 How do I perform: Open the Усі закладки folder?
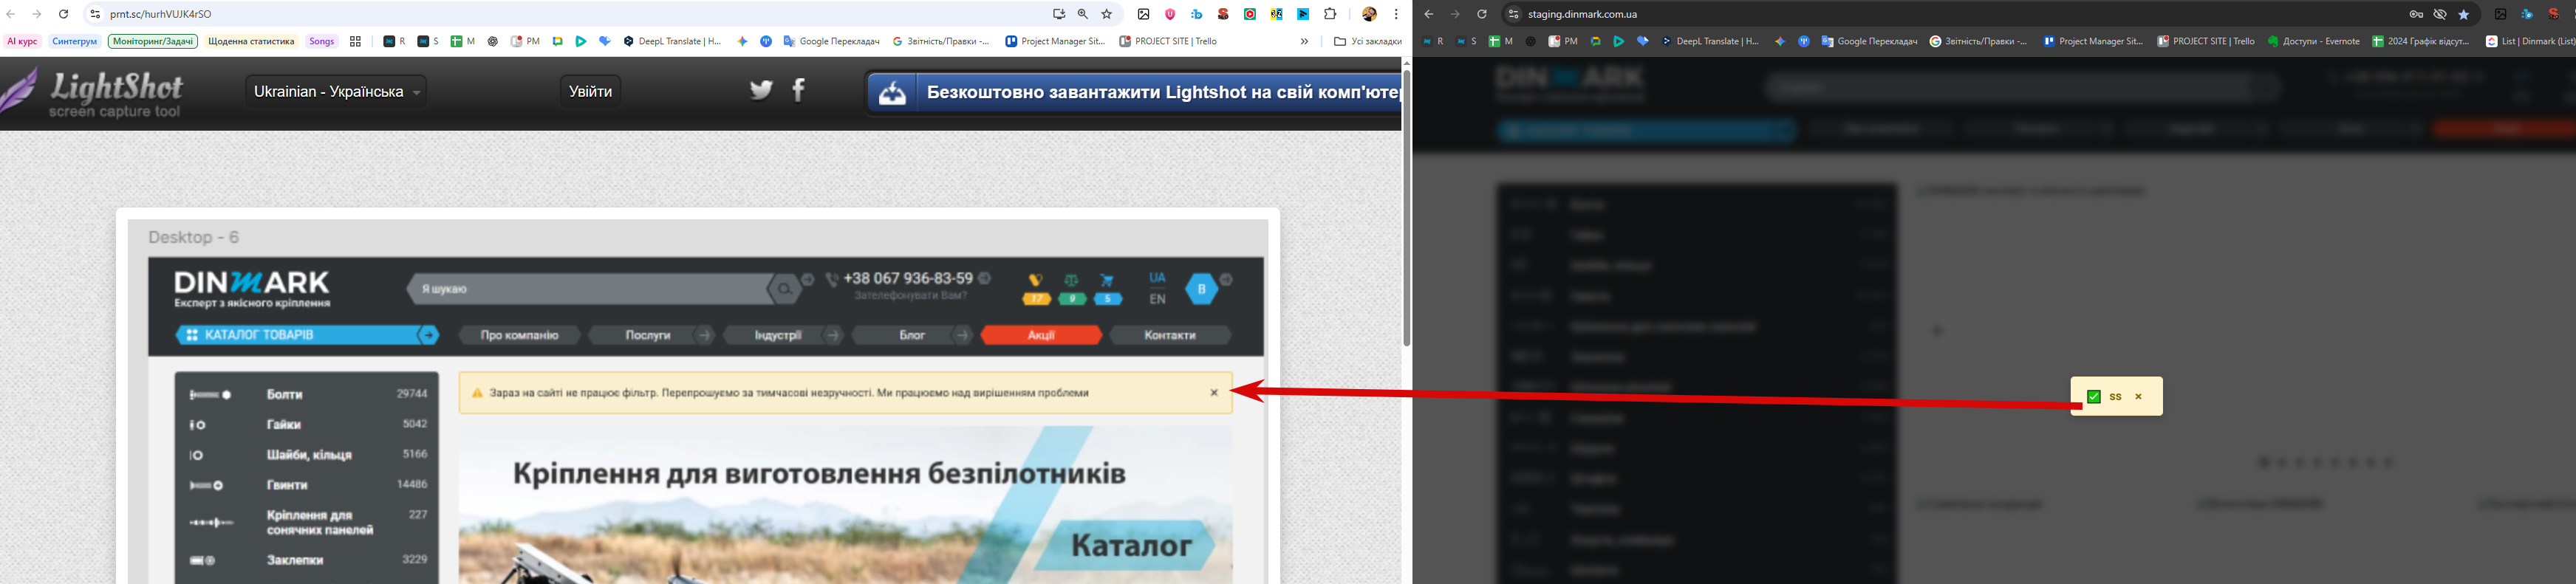[1367, 41]
